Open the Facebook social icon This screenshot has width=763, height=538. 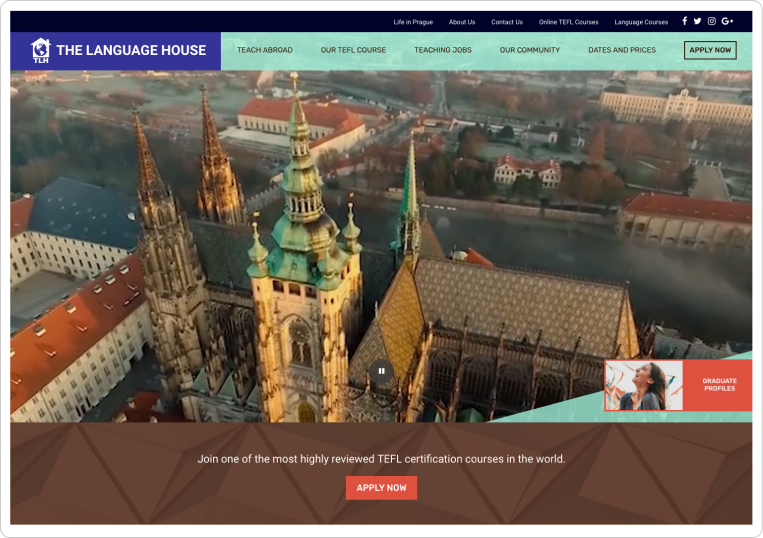tap(685, 21)
